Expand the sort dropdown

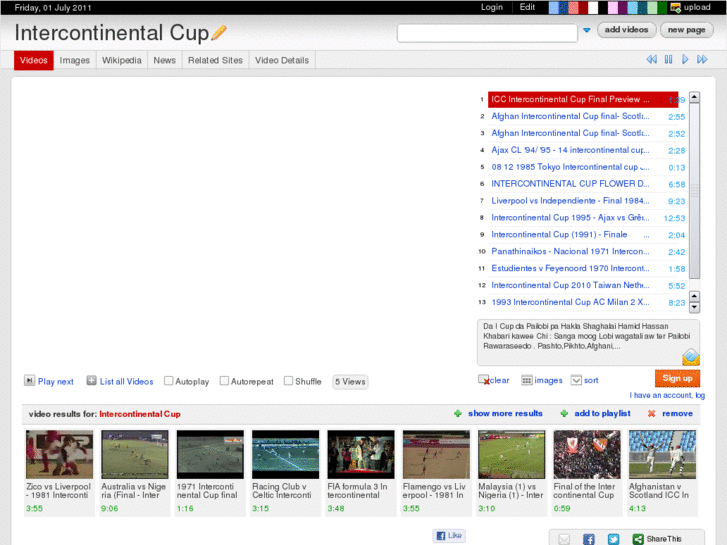point(576,380)
